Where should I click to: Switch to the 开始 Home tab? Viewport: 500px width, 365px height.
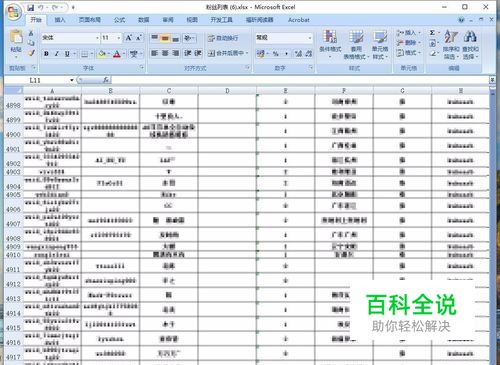point(36,20)
